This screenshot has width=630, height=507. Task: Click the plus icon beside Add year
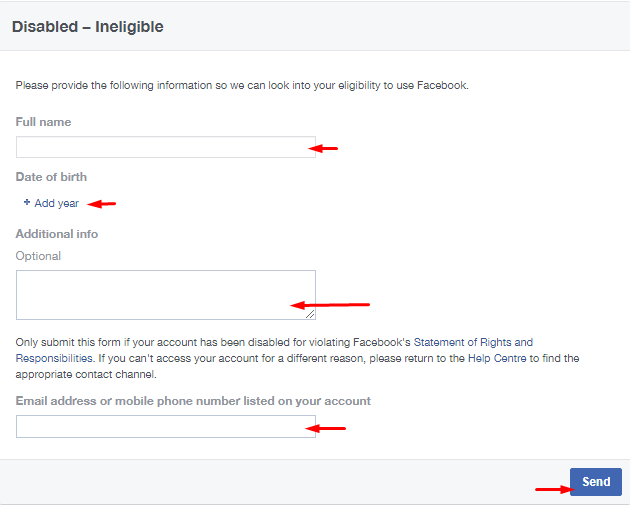click(x=27, y=202)
